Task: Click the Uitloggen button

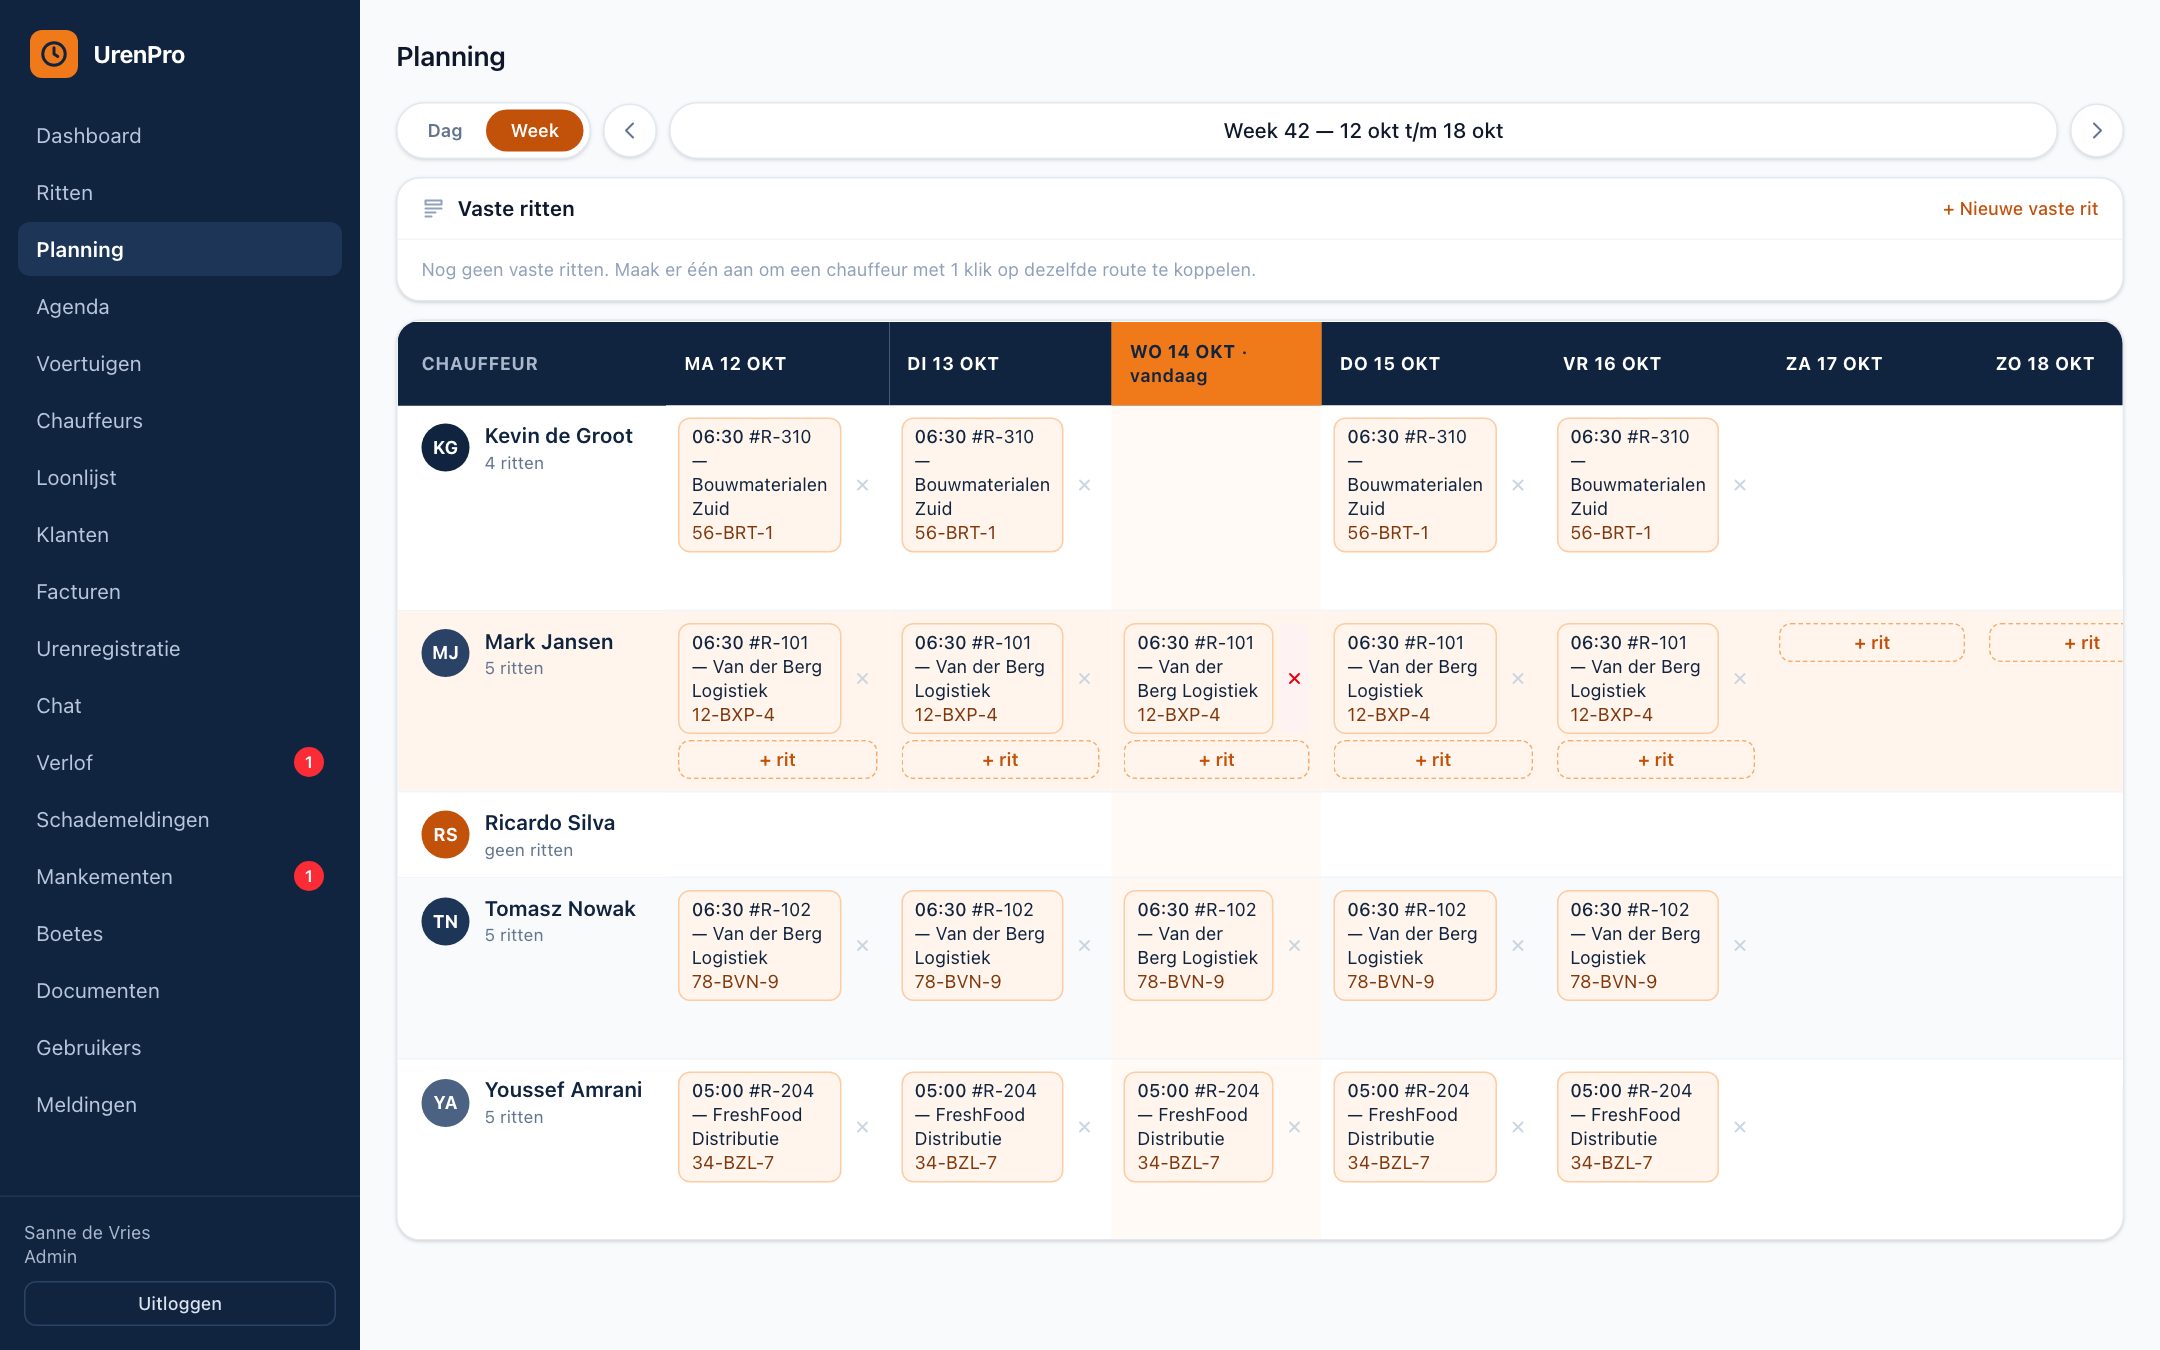Action: [180, 1303]
